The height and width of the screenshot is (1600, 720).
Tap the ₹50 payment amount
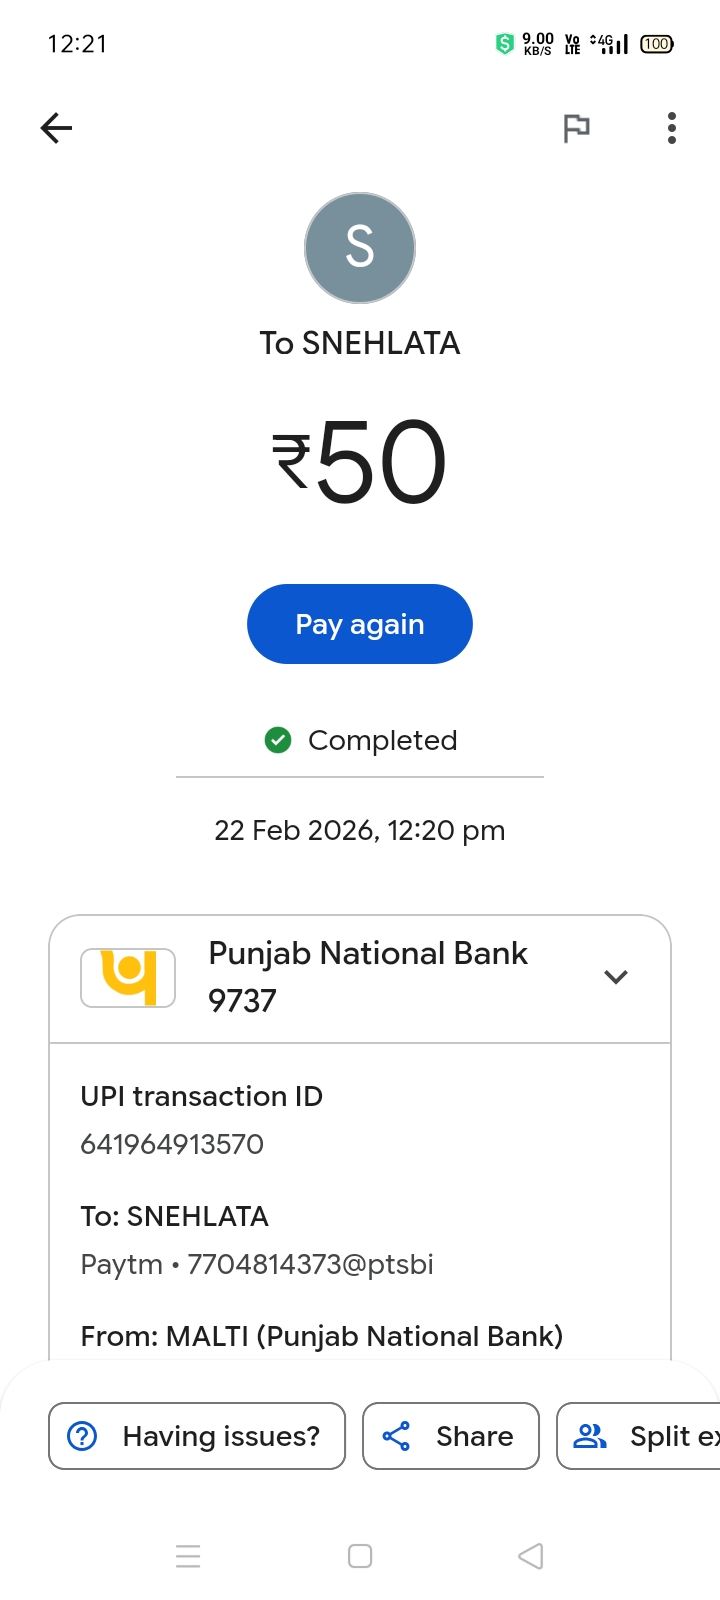click(x=360, y=462)
